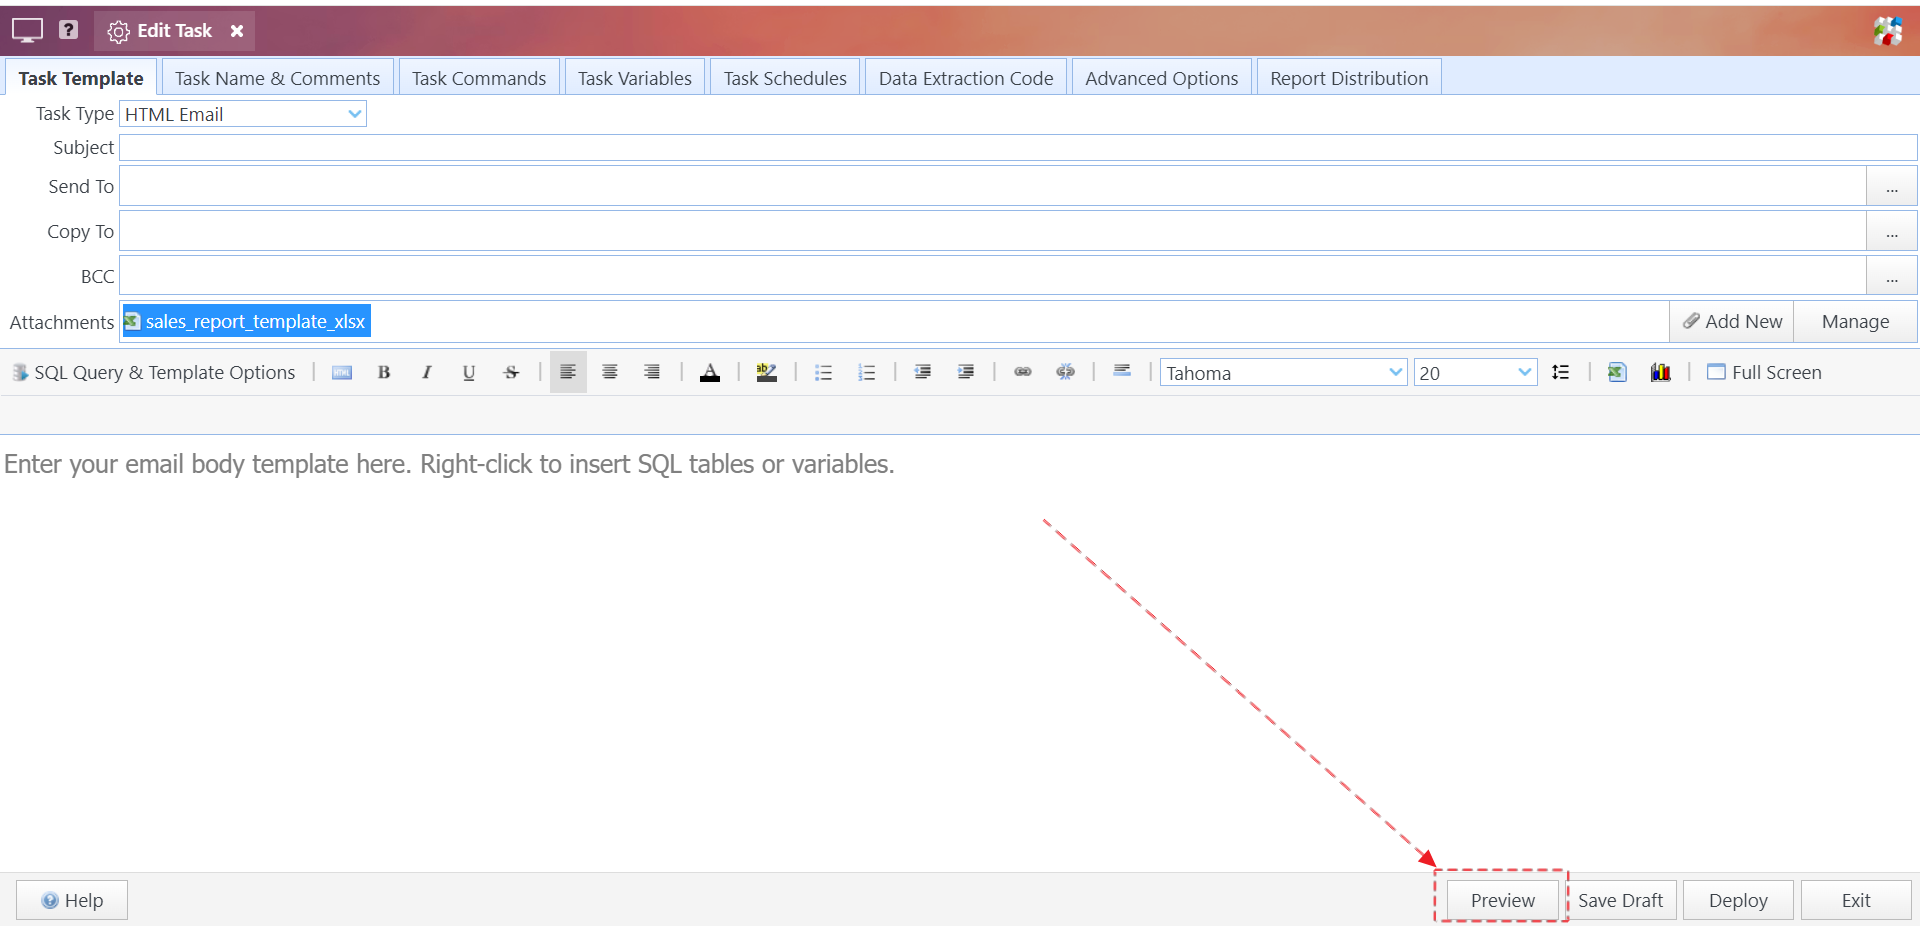Click into the Copy To field
The width and height of the screenshot is (1920, 926).
pos(993,231)
